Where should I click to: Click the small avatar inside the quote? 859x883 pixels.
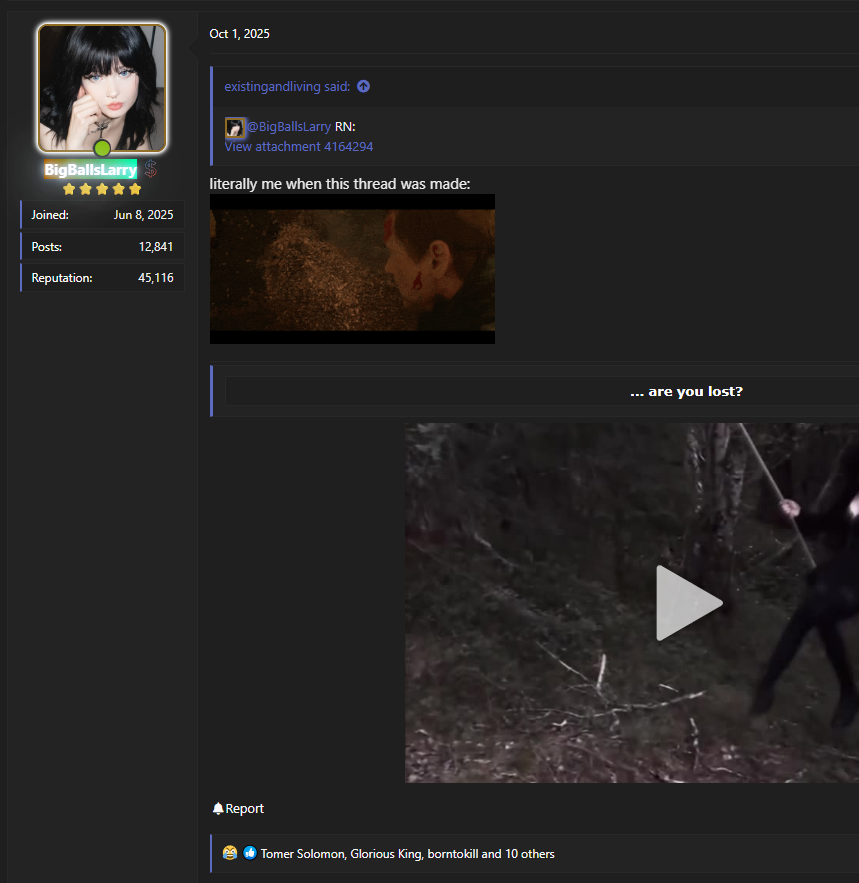click(234, 127)
